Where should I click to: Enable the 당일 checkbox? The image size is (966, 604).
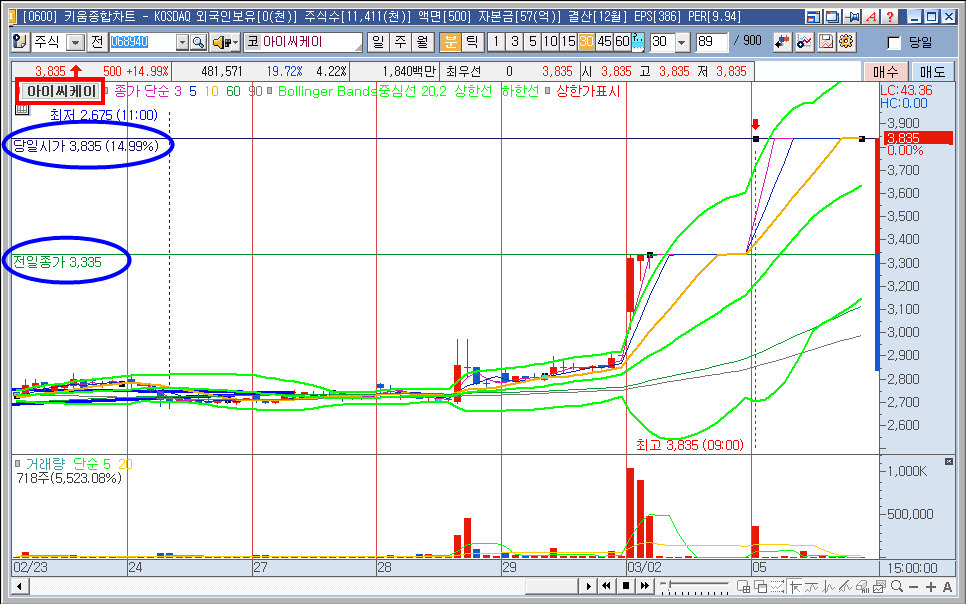pos(893,43)
